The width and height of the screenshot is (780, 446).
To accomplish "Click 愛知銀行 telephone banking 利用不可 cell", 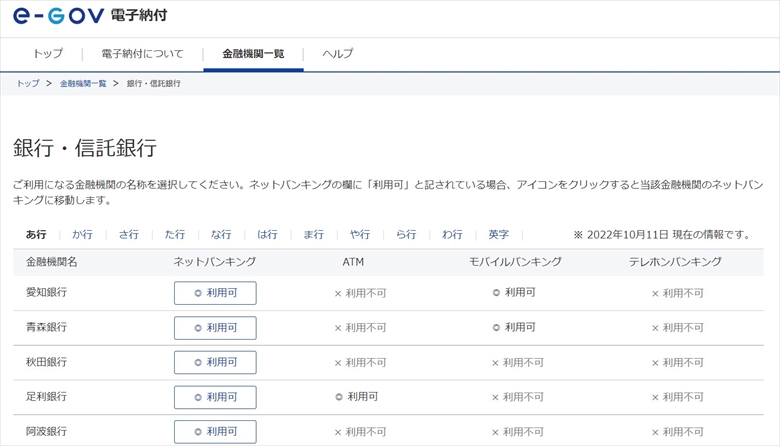I will click(x=678, y=293).
